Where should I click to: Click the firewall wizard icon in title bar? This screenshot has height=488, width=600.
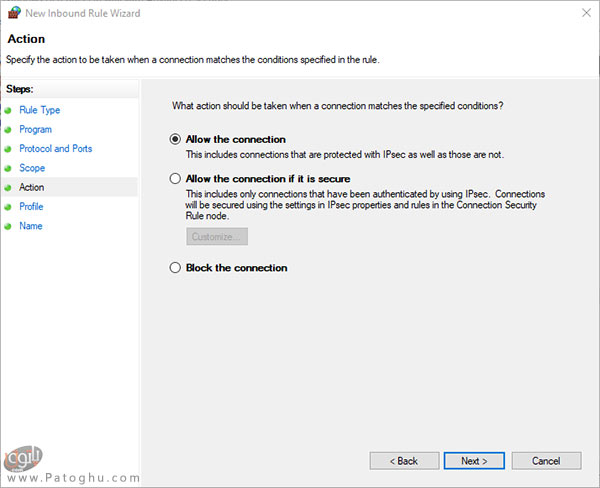(13, 12)
